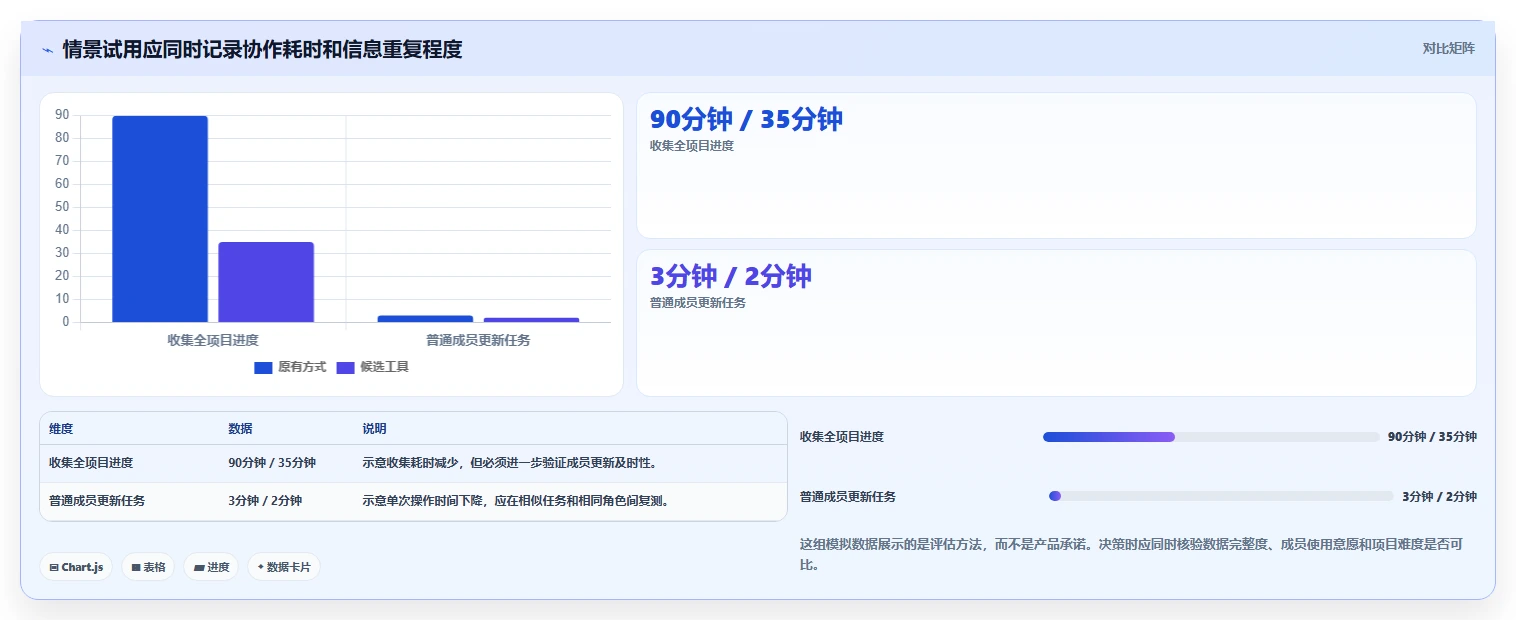Viewport: 1516px width, 620px height.
Task: Click the lightning icon beside the header title
Action: [48, 50]
